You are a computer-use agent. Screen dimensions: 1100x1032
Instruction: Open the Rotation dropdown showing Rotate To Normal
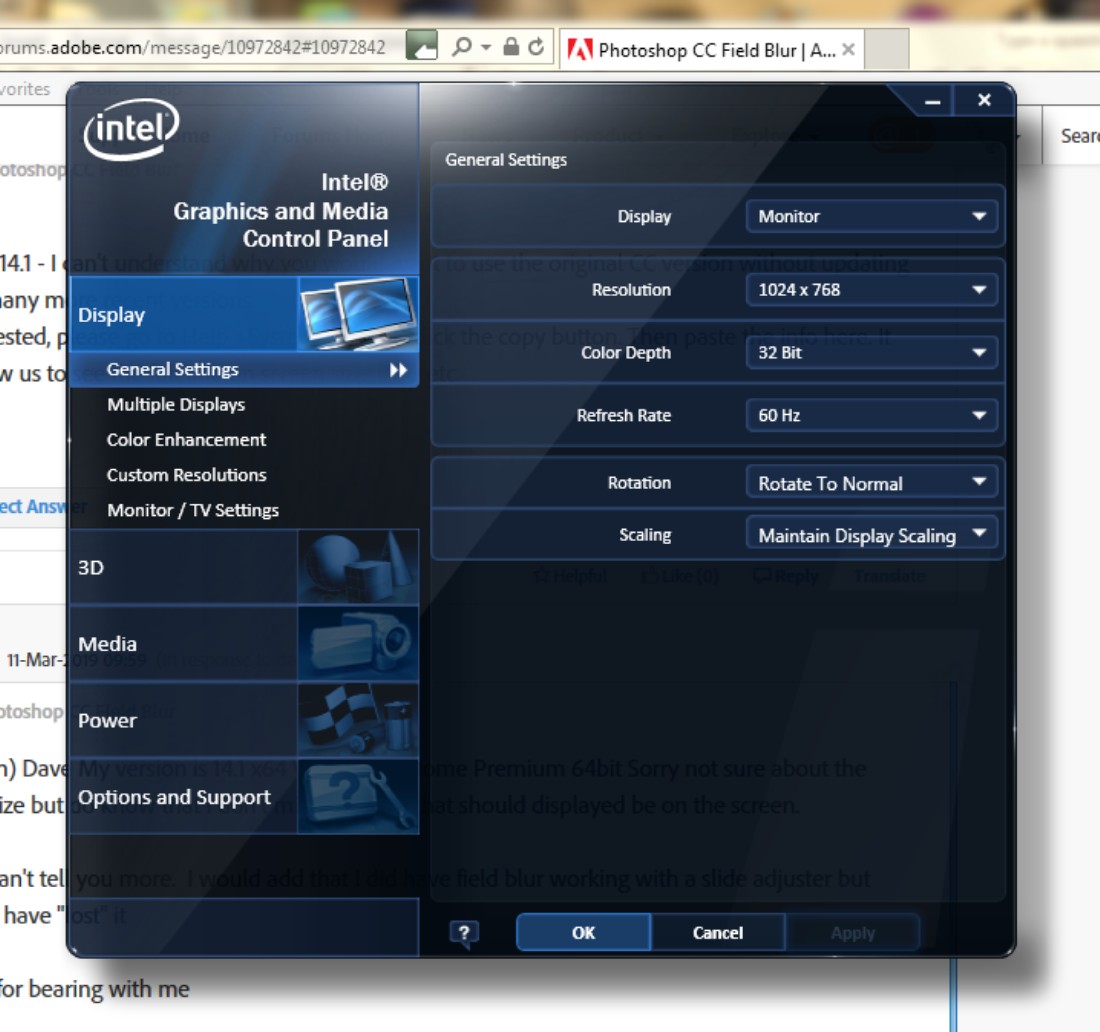871,483
